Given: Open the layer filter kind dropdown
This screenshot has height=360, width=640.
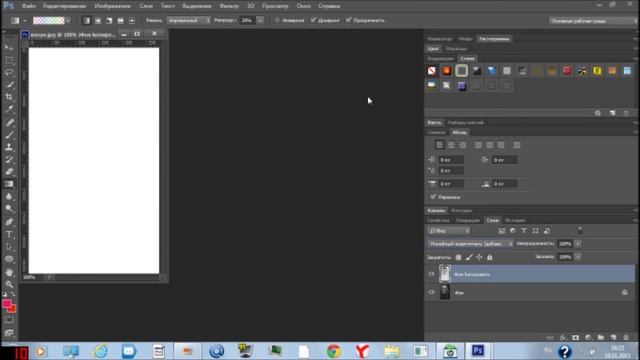Looking at the screenshot, I should pyautogui.click(x=449, y=231).
